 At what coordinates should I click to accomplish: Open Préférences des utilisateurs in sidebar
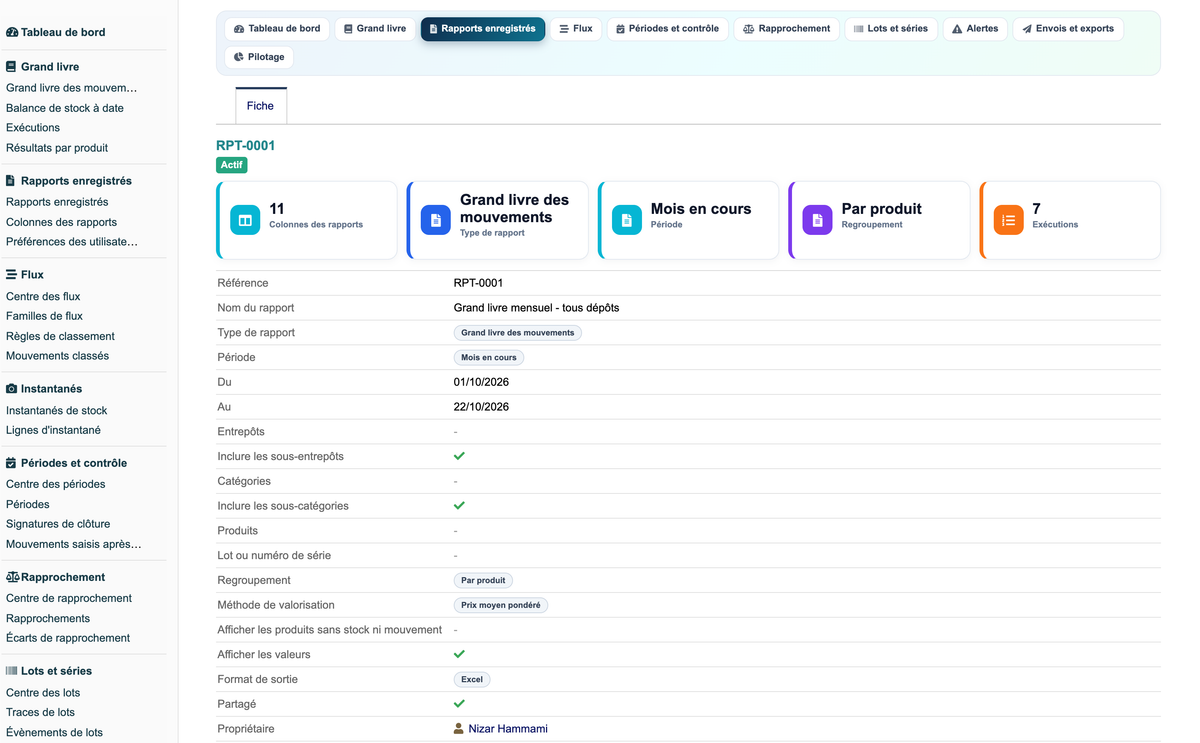[x=72, y=242]
